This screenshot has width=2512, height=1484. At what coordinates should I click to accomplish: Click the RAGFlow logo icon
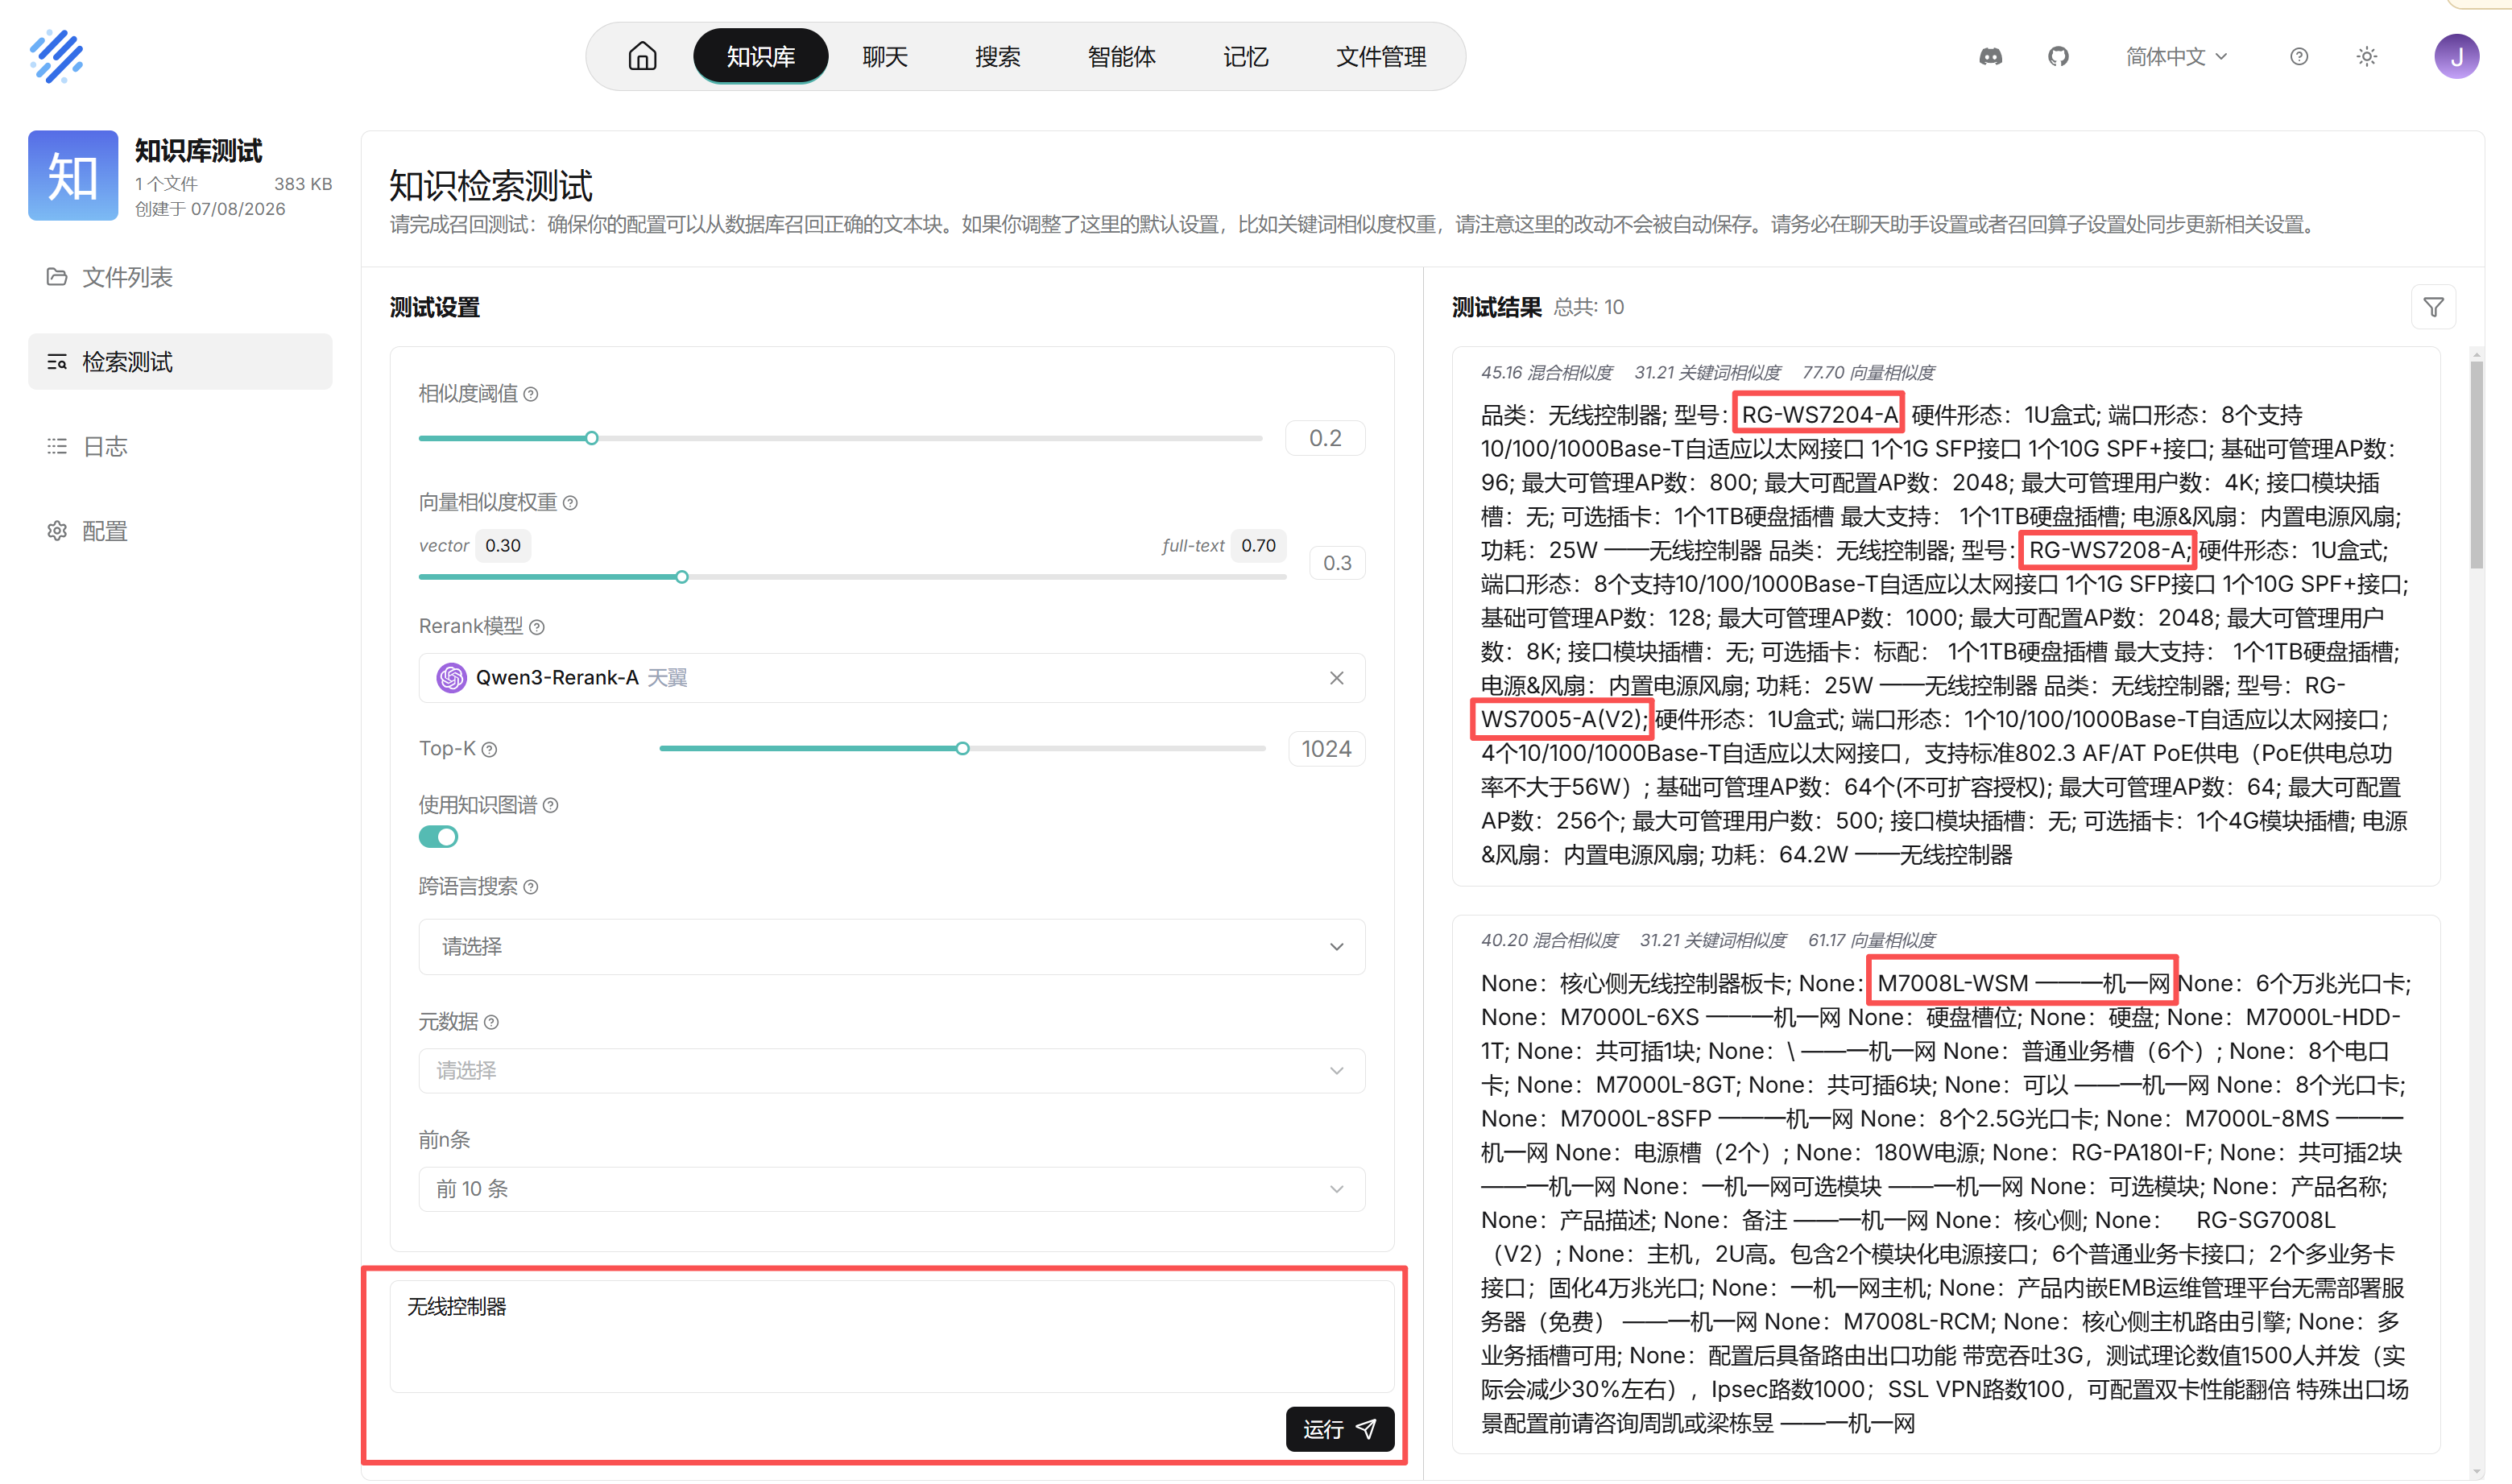tap(56, 56)
